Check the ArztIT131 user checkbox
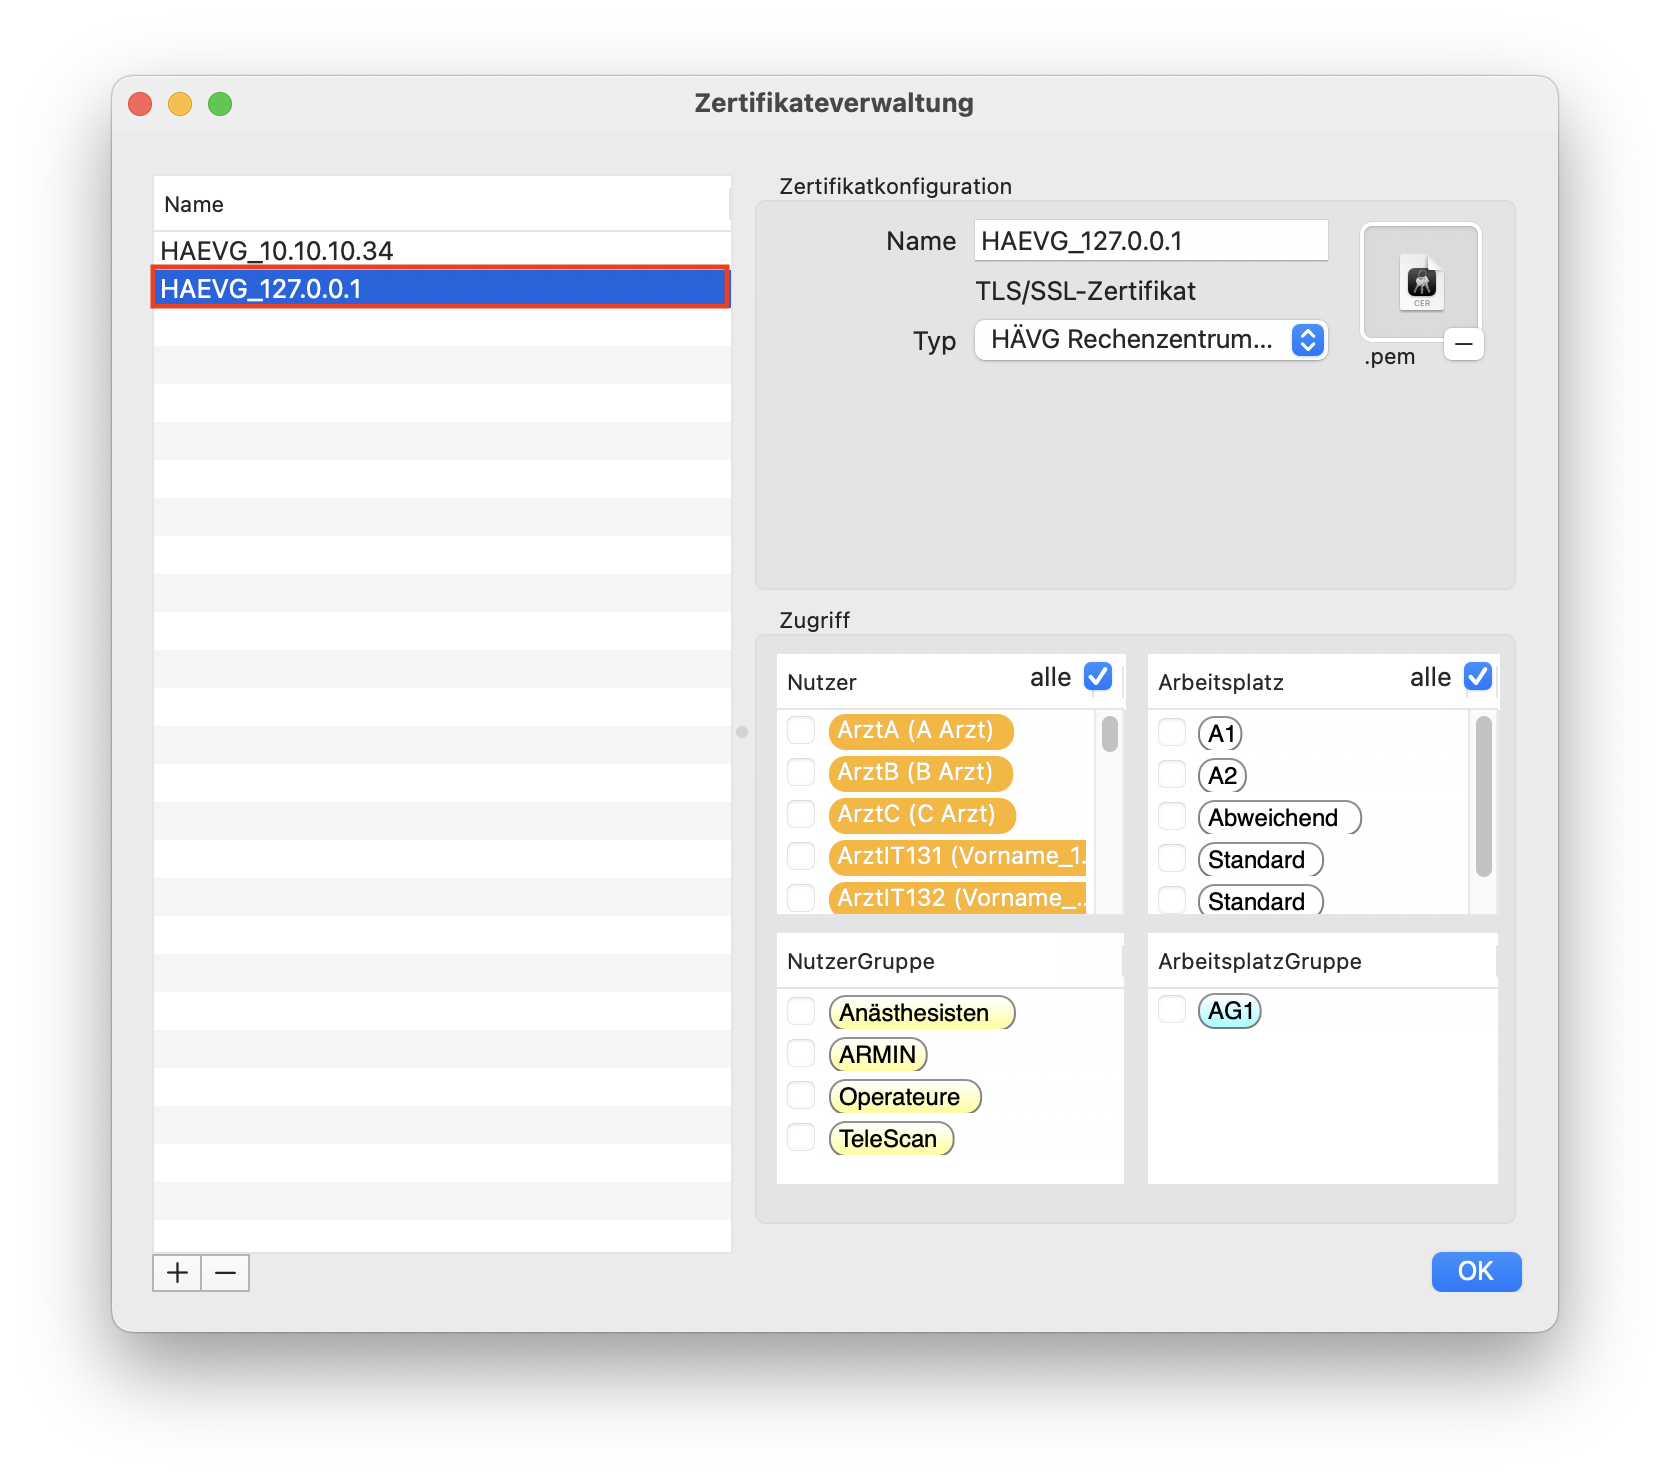The height and width of the screenshot is (1480, 1670). [801, 856]
